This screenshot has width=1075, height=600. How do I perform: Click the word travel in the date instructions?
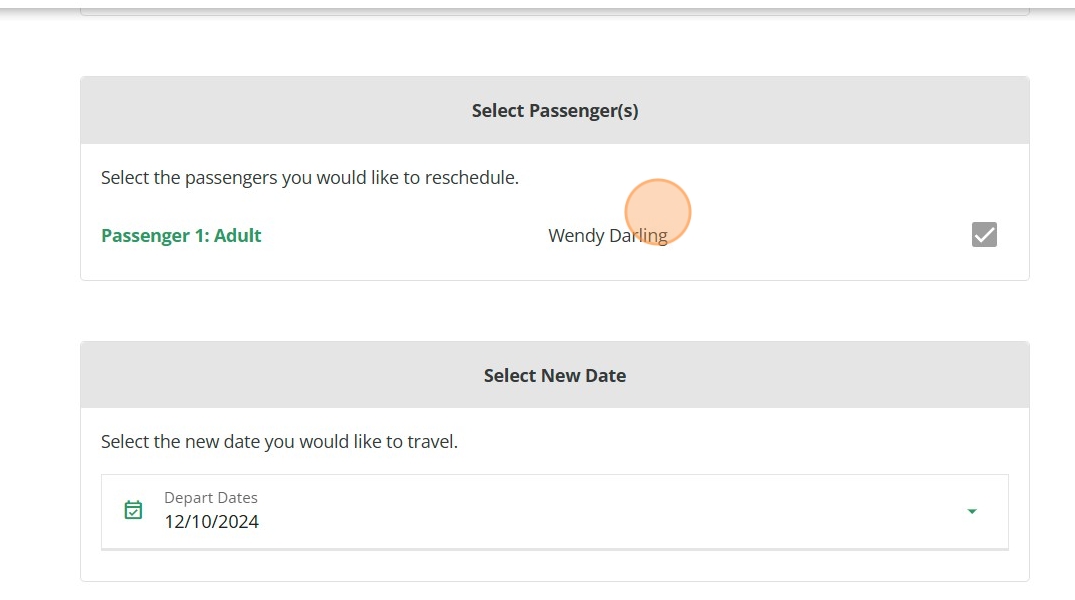pyautogui.click(x=431, y=441)
